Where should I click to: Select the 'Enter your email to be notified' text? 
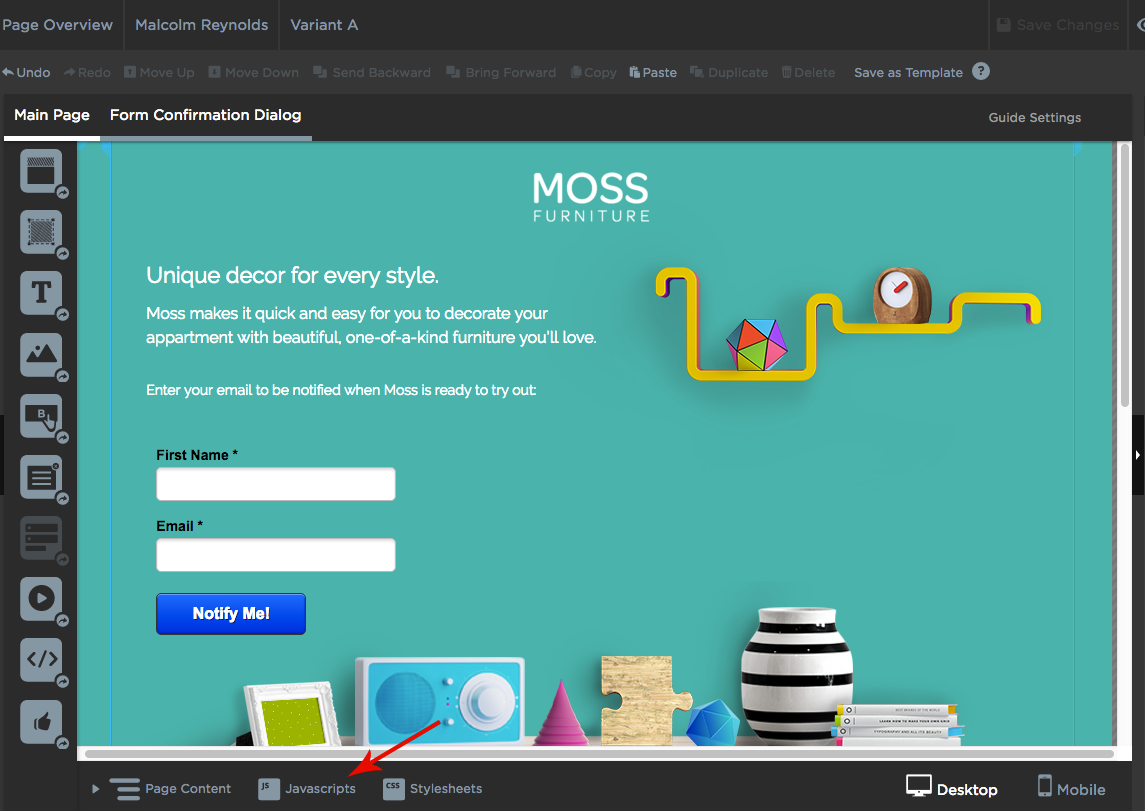click(341, 390)
